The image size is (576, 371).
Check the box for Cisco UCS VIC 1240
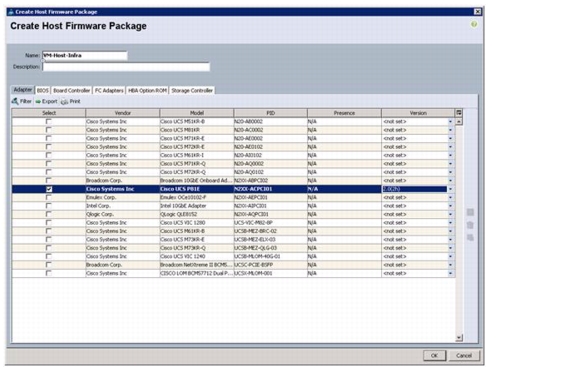tap(48, 256)
